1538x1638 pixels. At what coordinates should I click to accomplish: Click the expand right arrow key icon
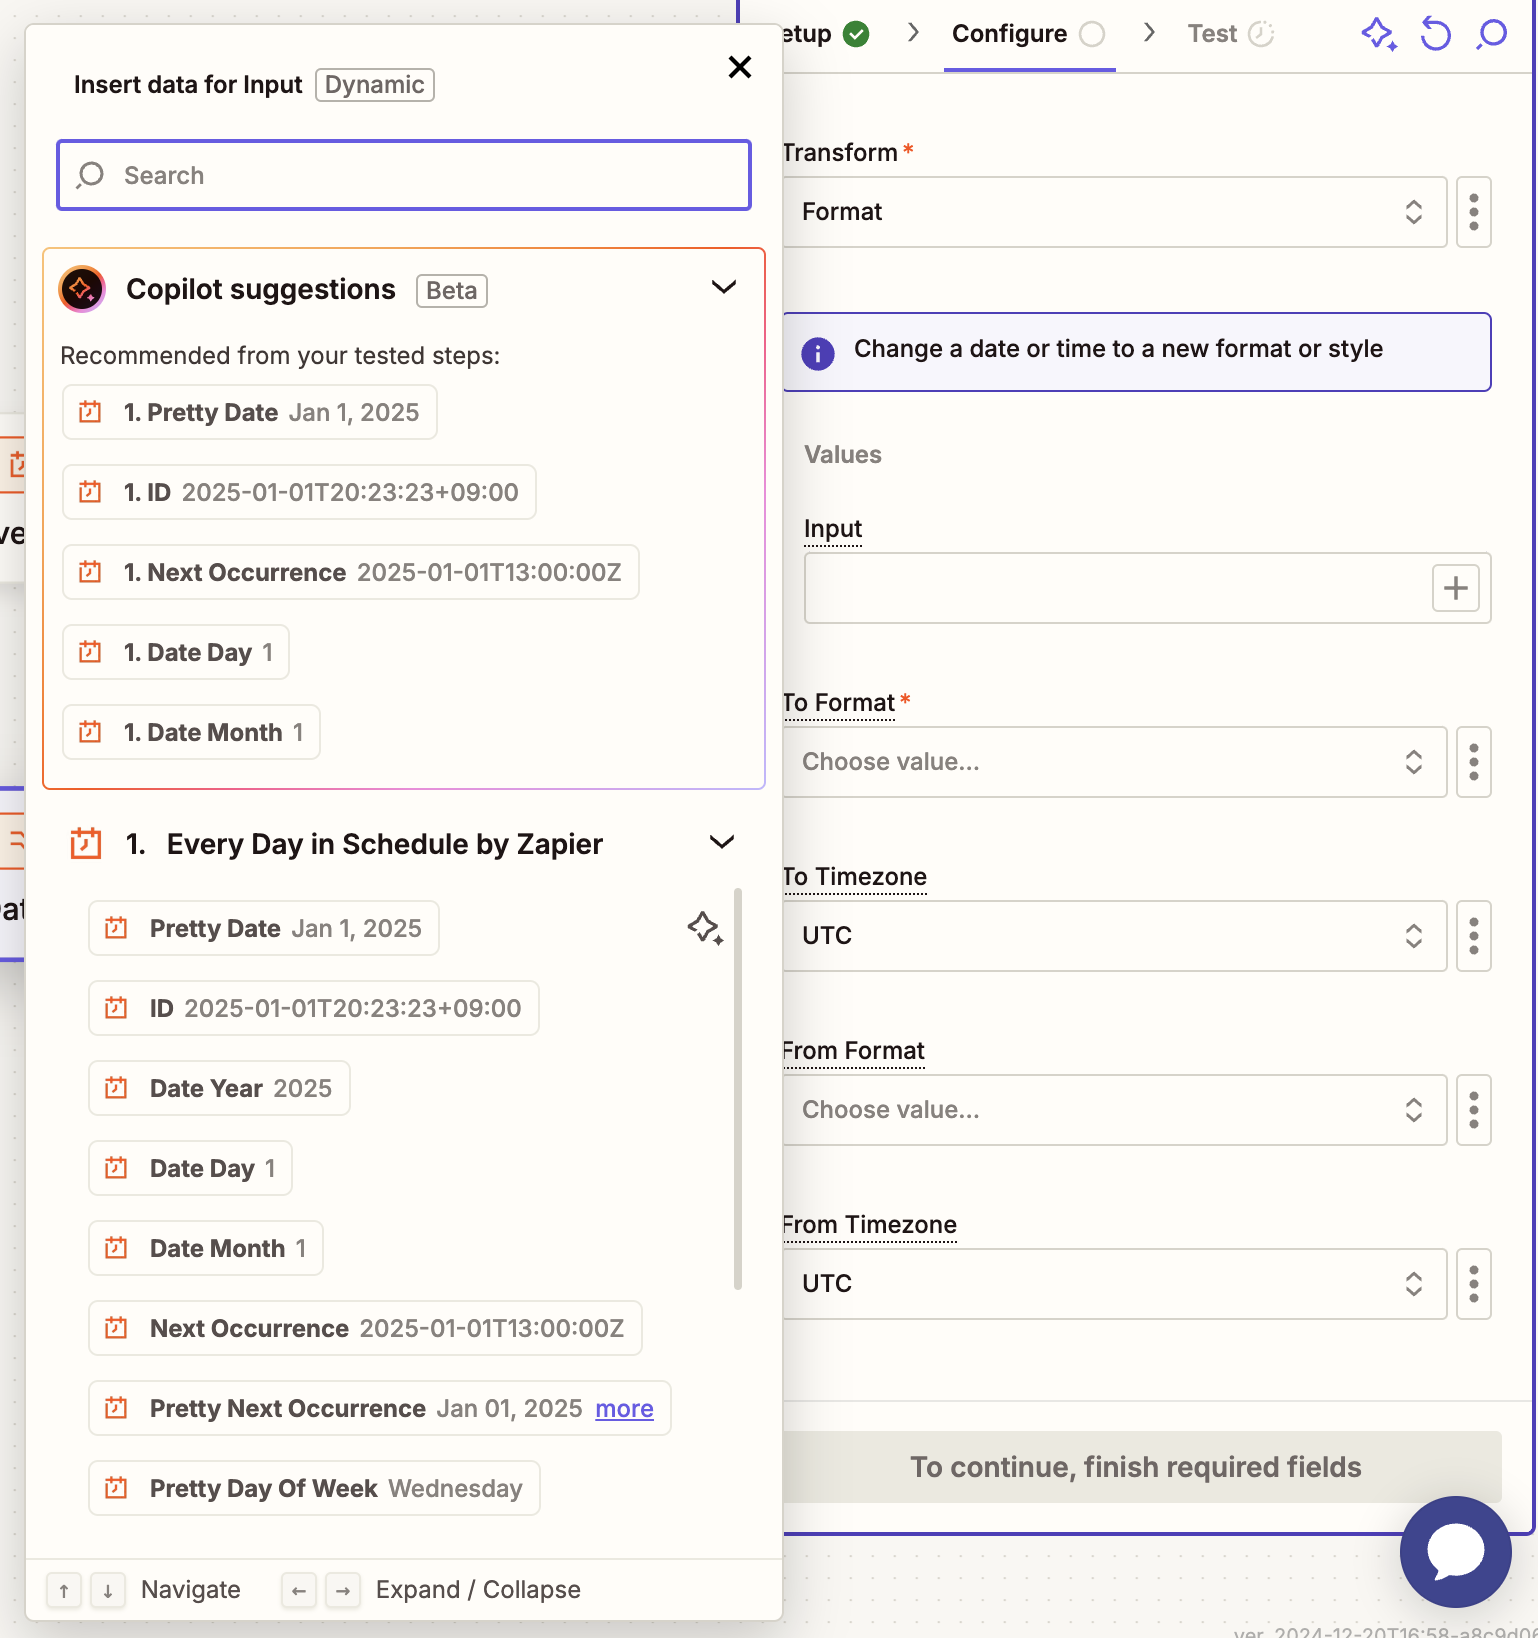(x=343, y=1590)
